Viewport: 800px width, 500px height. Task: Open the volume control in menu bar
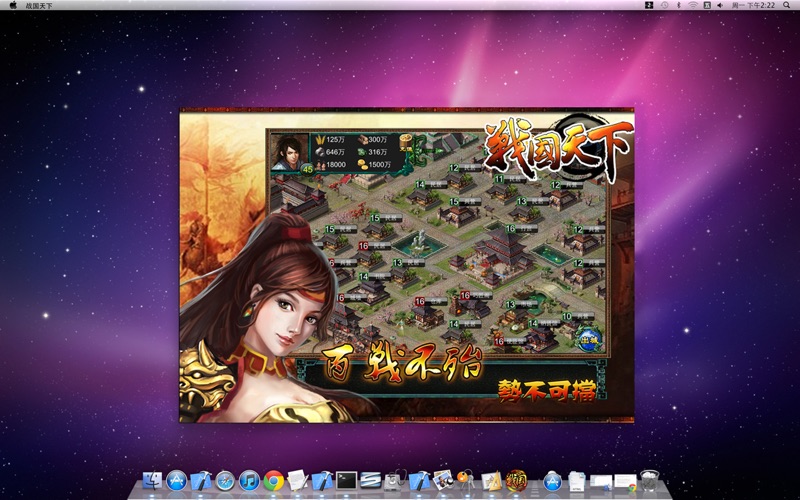point(720,5)
